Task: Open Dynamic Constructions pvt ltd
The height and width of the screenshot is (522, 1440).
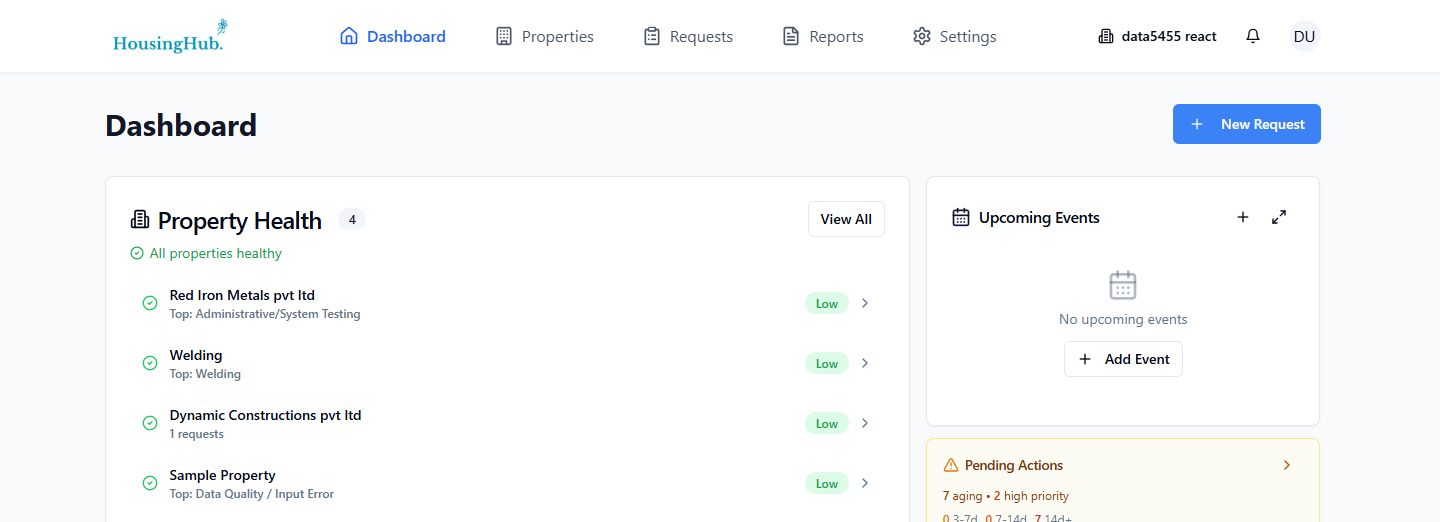Action: tap(507, 423)
